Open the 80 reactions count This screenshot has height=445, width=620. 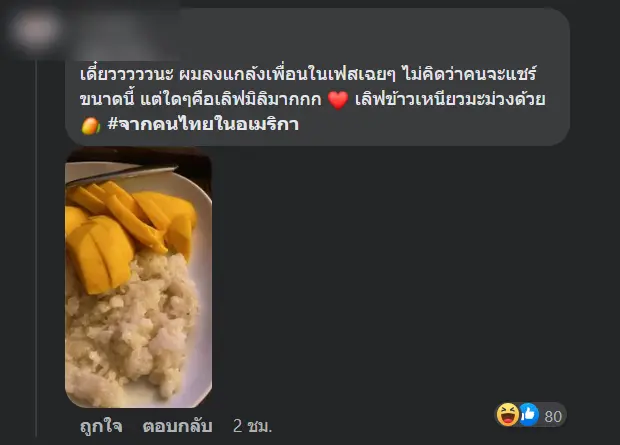(553, 417)
